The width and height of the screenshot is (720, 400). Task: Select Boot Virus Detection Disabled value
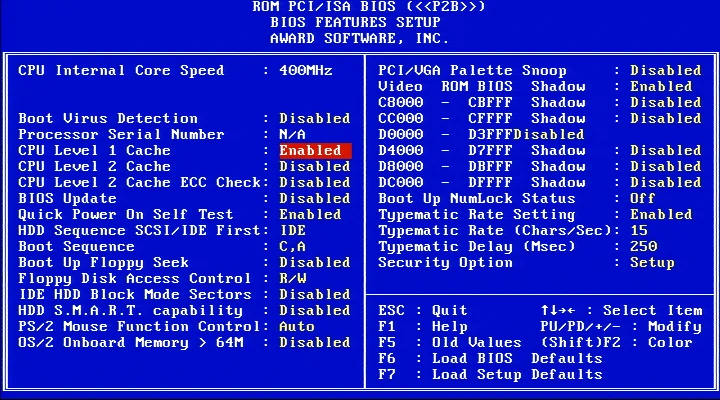tap(315, 118)
